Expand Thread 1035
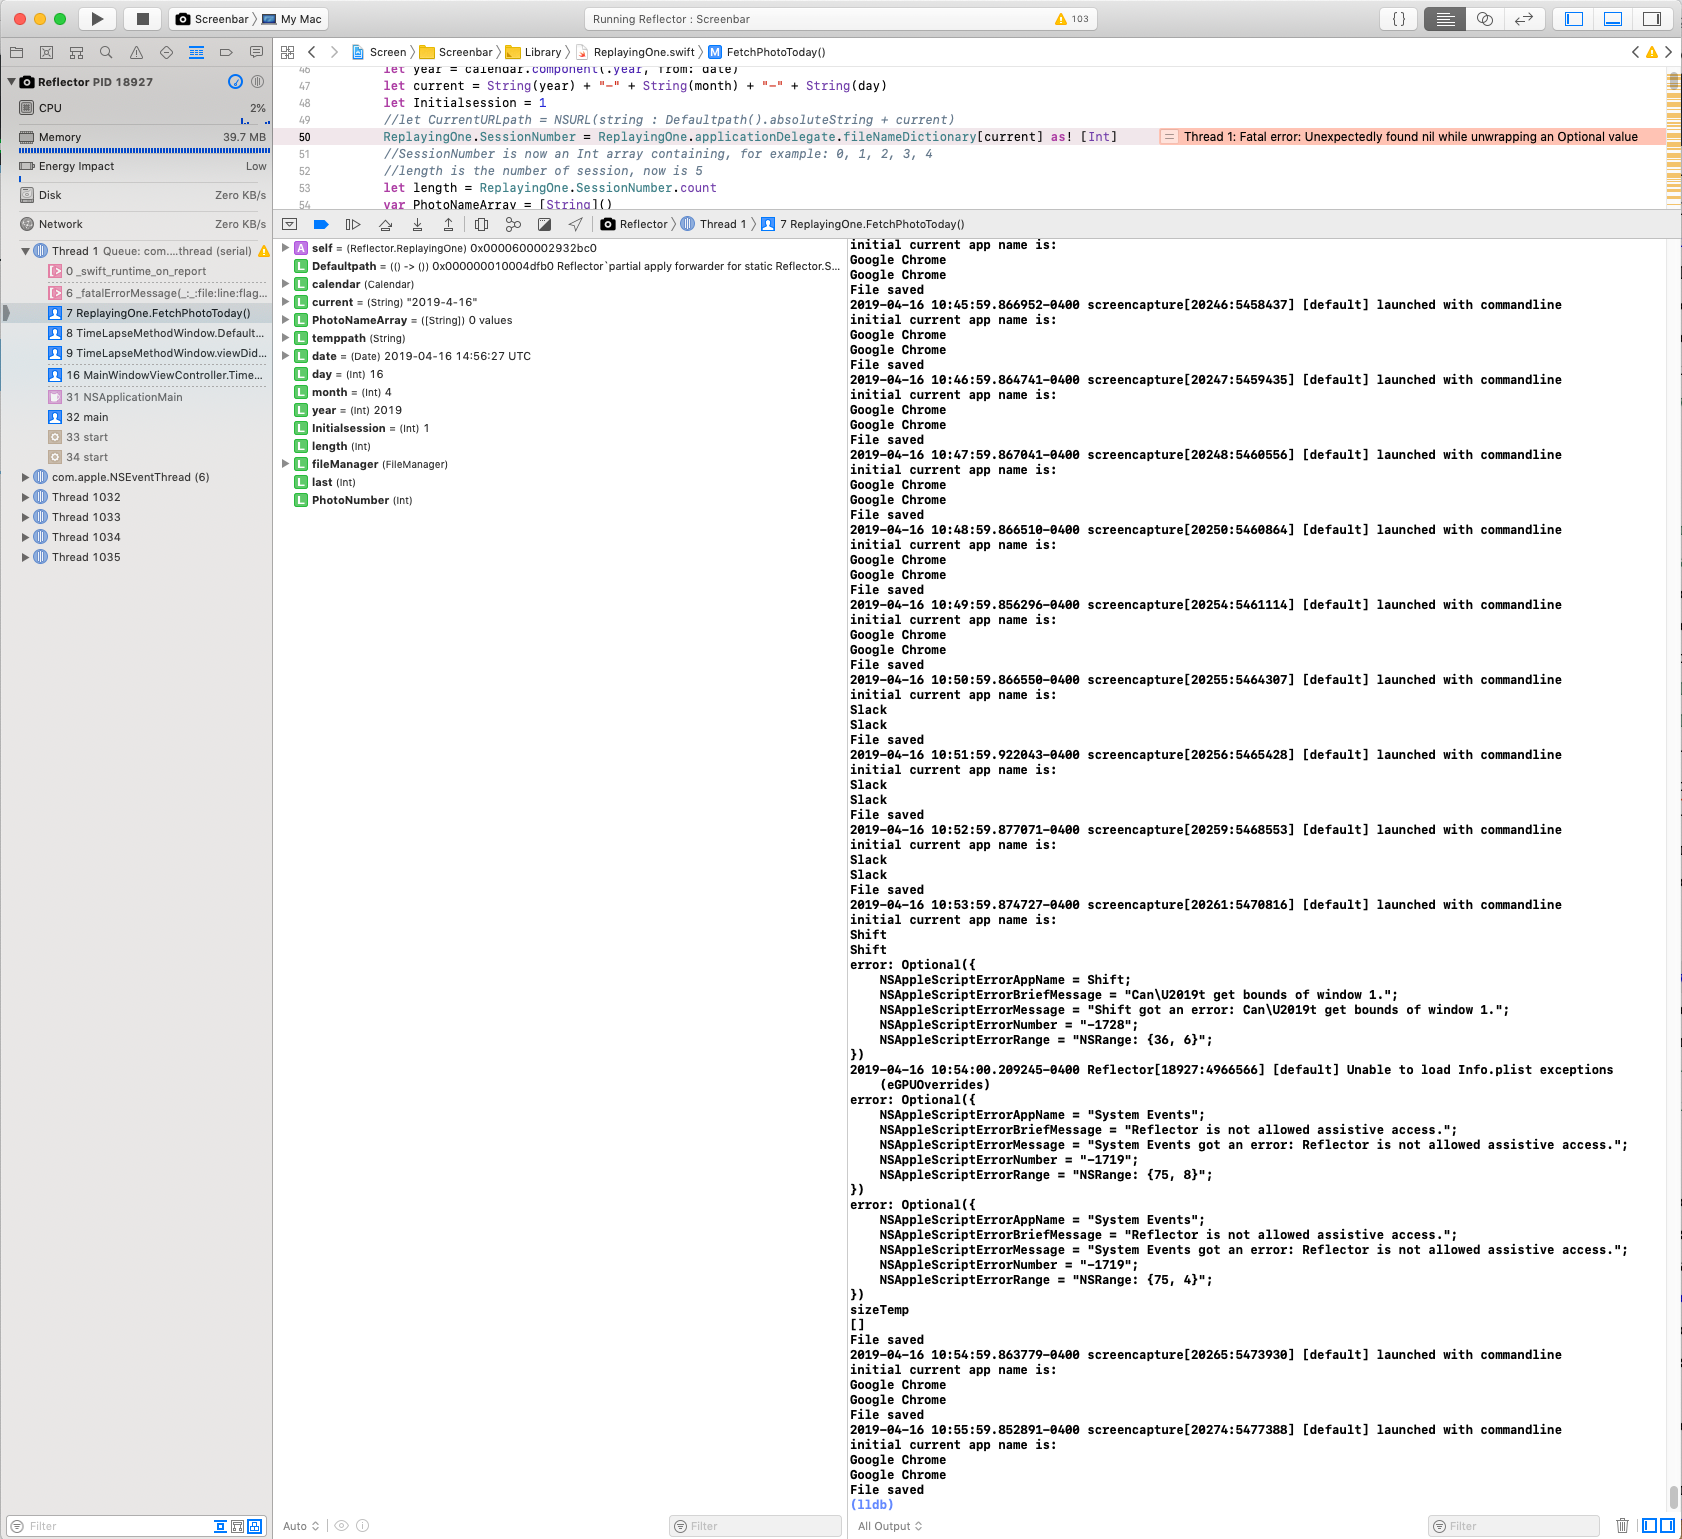The height and width of the screenshot is (1539, 1682). [x=26, y=557]
